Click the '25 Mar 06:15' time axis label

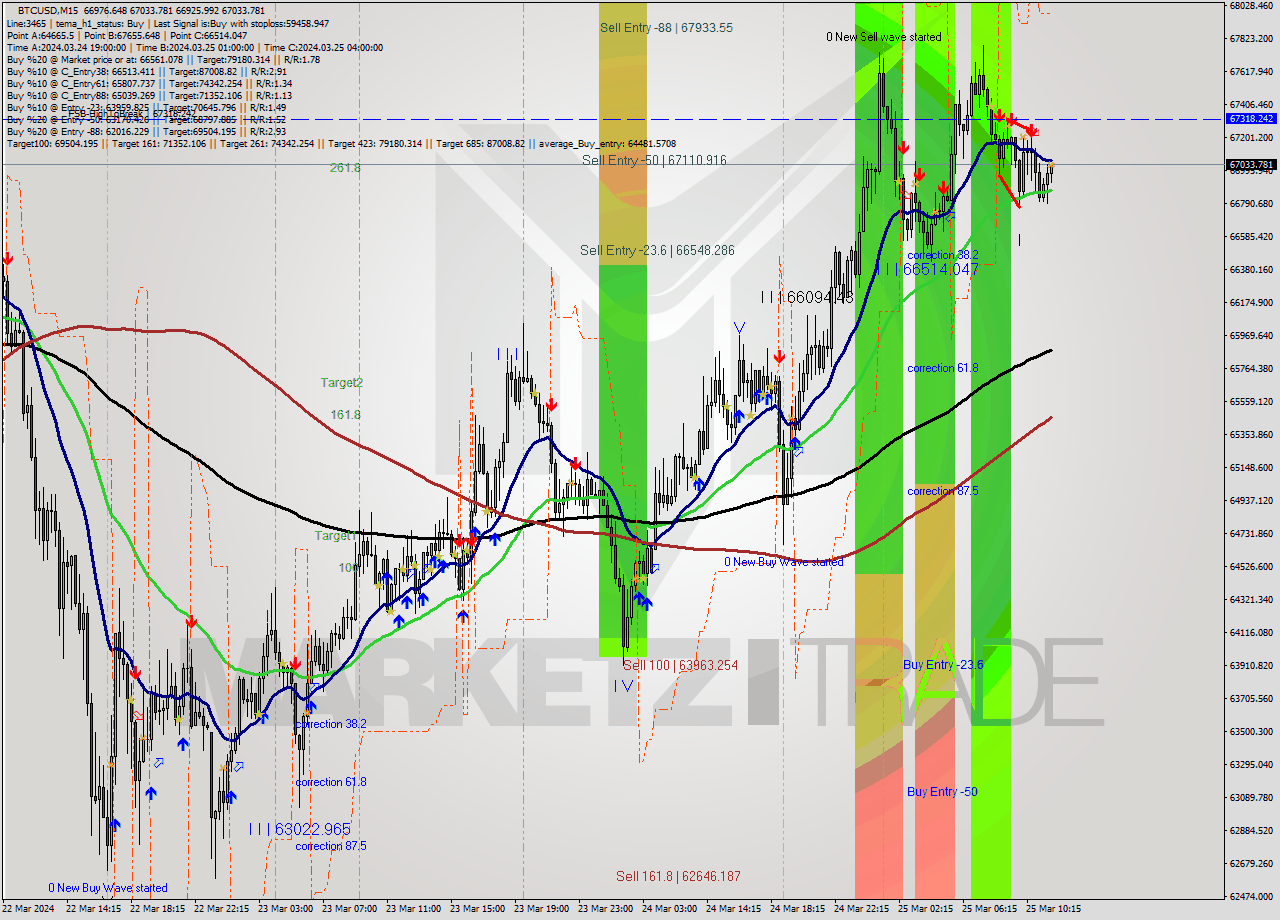pos(989,910)
